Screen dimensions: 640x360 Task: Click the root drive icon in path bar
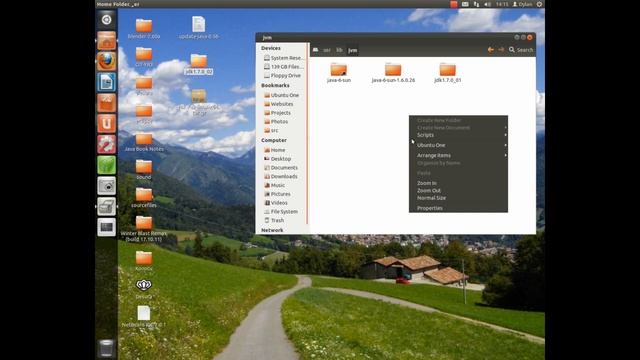coord(316,50)
